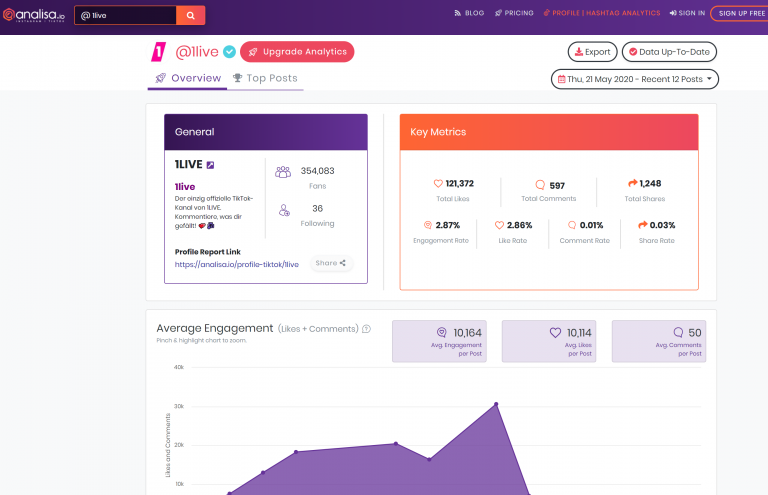Click the Fans group icon
The width and height of the screenshot is (768, 495).
pos(283,172)
